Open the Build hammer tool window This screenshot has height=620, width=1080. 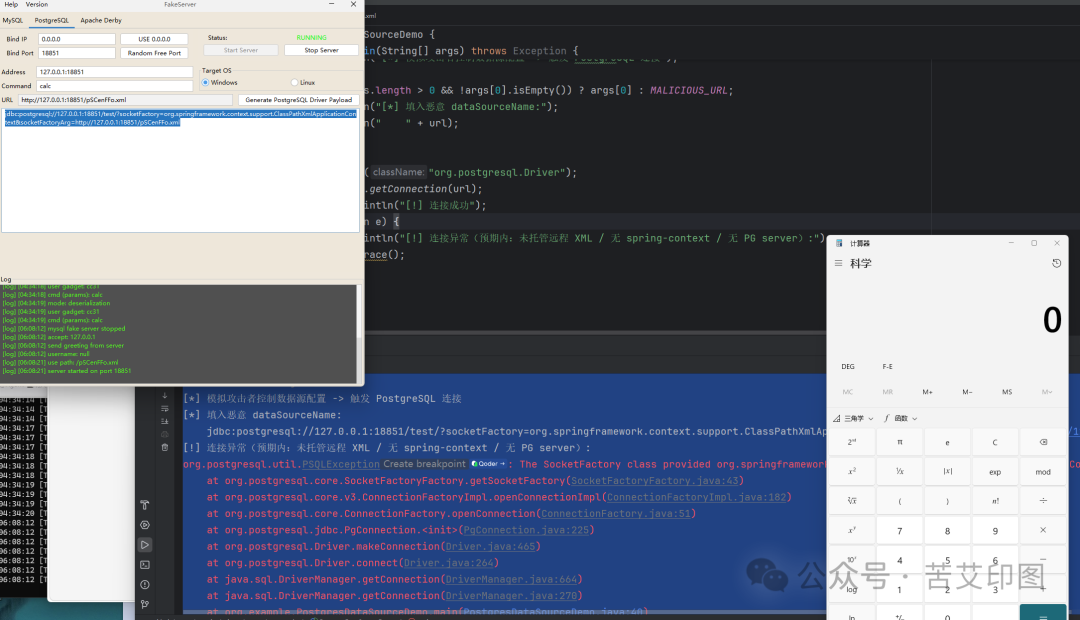pos(145,505)
